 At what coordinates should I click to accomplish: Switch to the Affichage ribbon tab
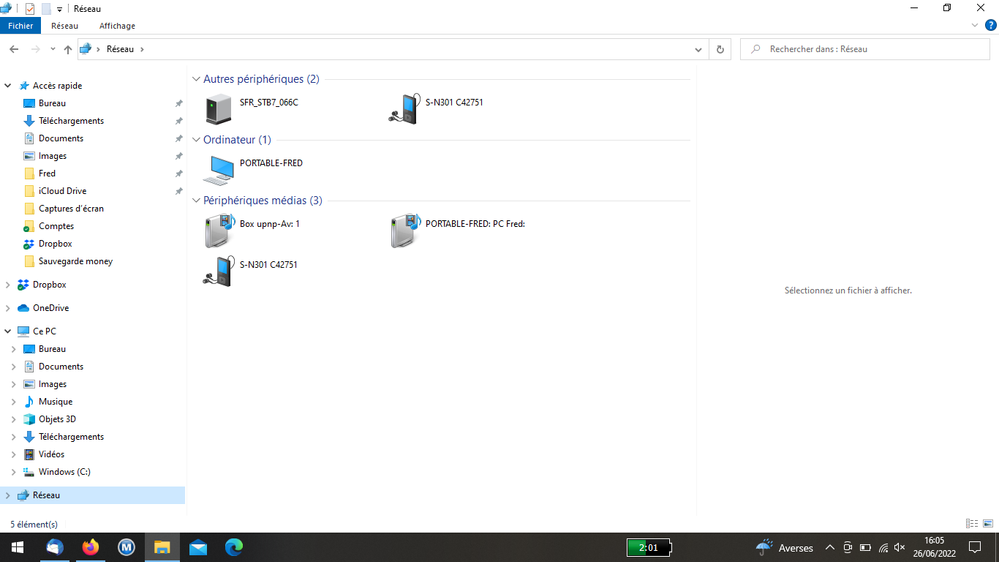click(x=117, y=25)
